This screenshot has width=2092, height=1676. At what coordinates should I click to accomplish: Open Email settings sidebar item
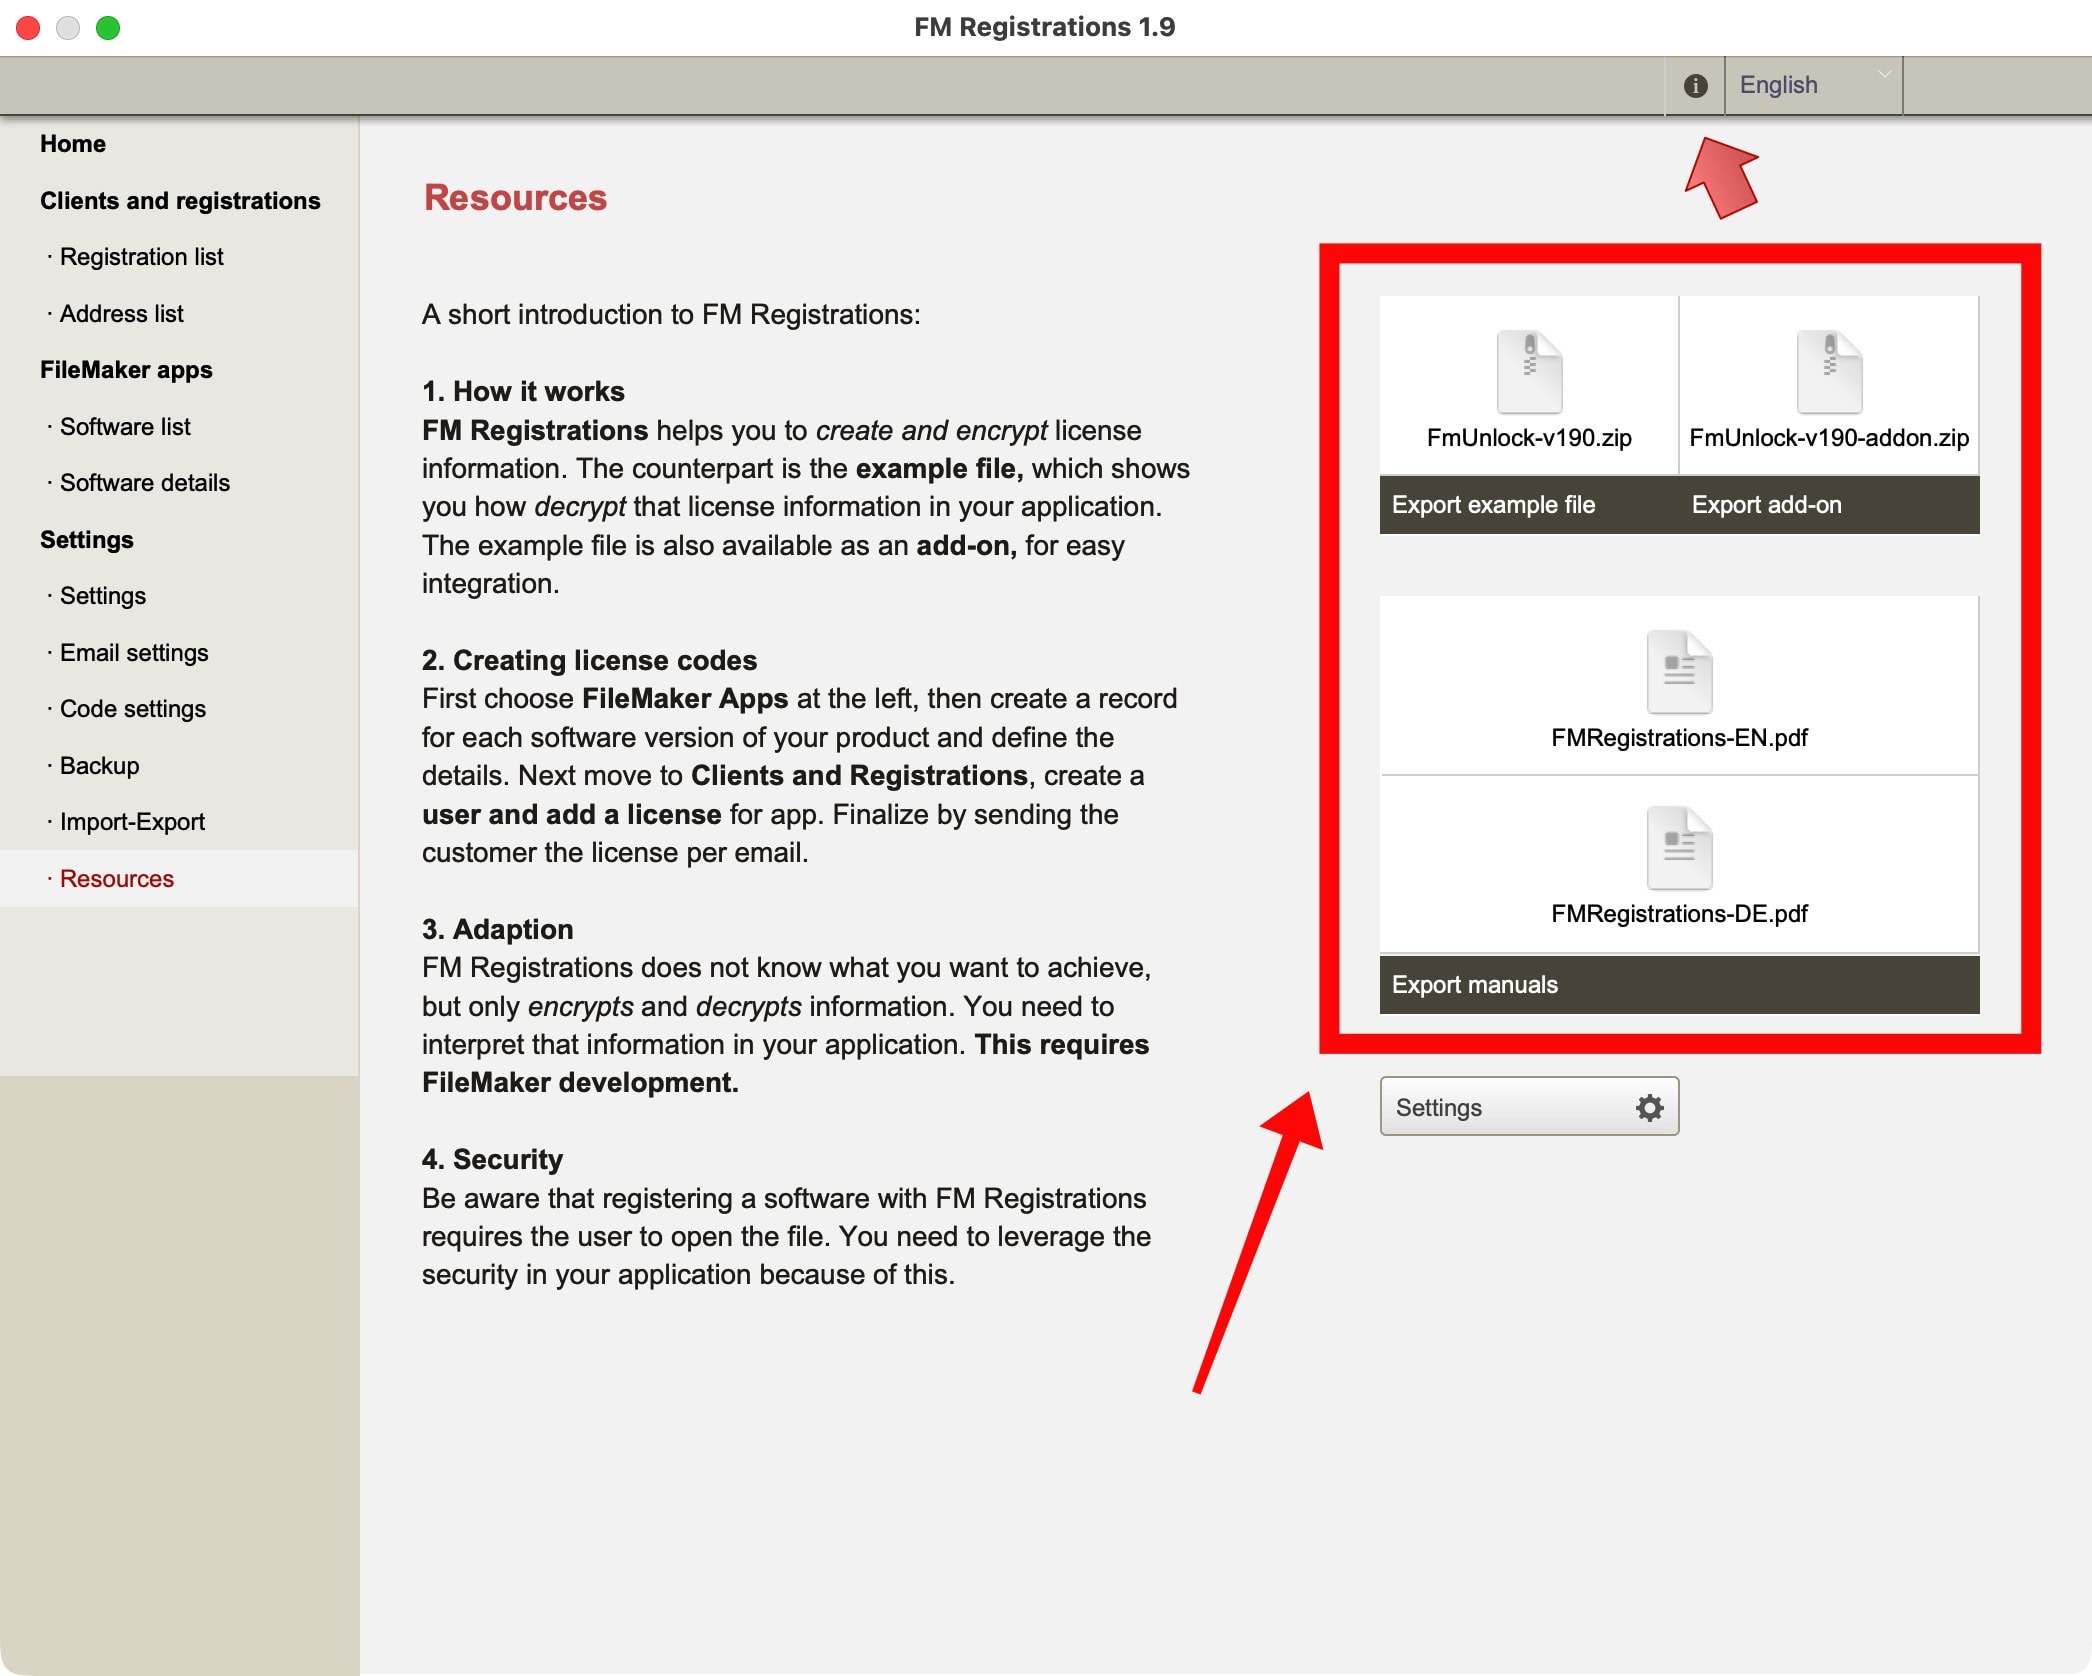(134, 653)
